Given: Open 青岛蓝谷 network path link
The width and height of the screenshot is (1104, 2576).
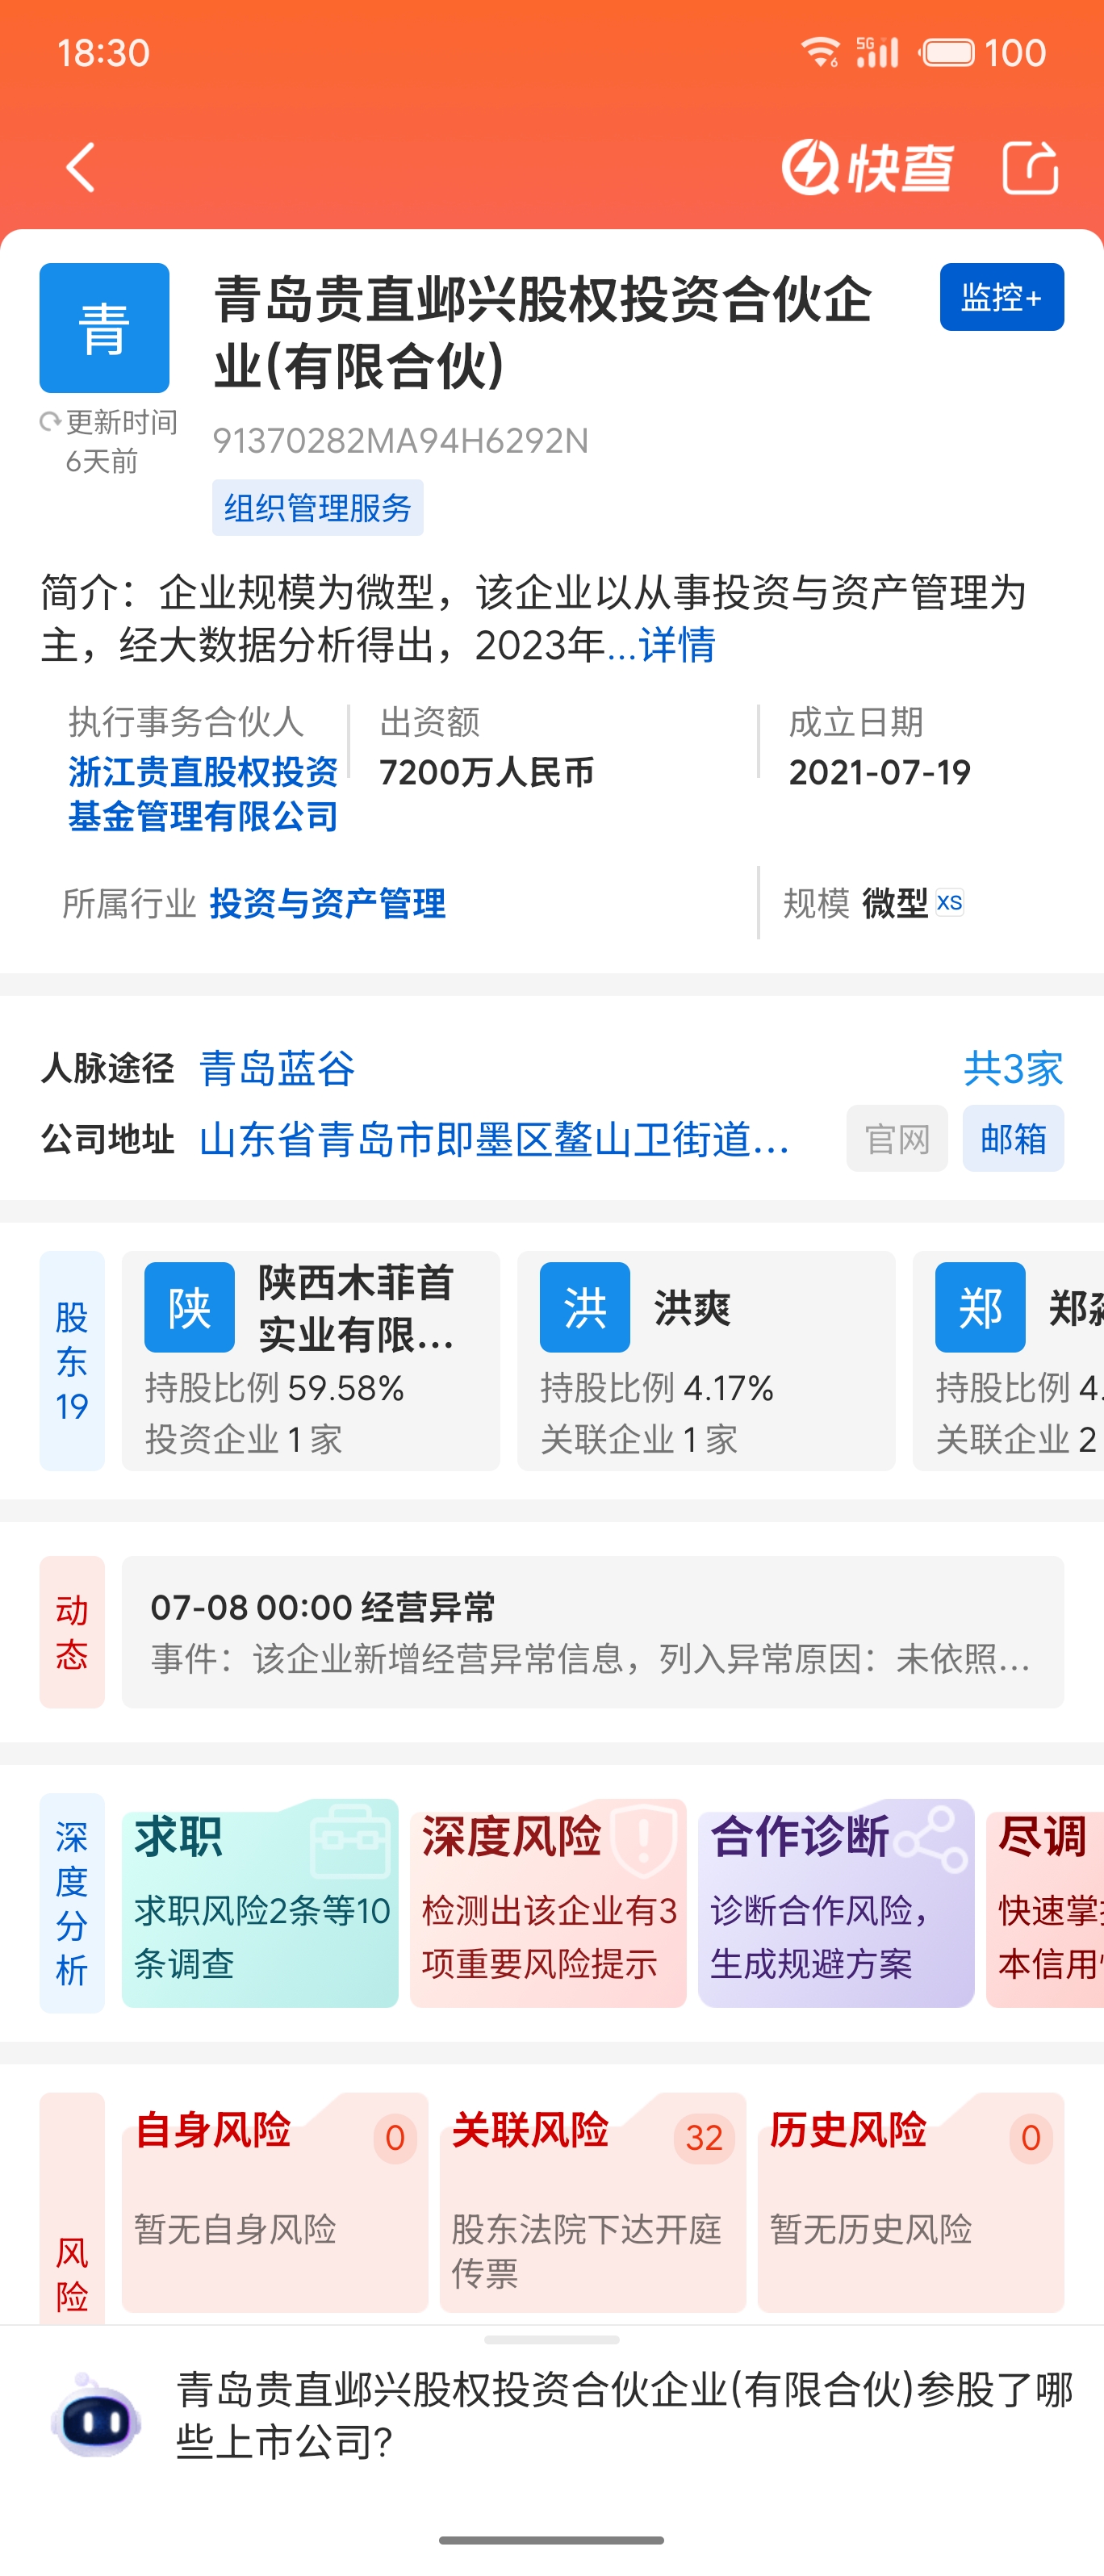Looking at the screenshot, I should point(277,1068).
